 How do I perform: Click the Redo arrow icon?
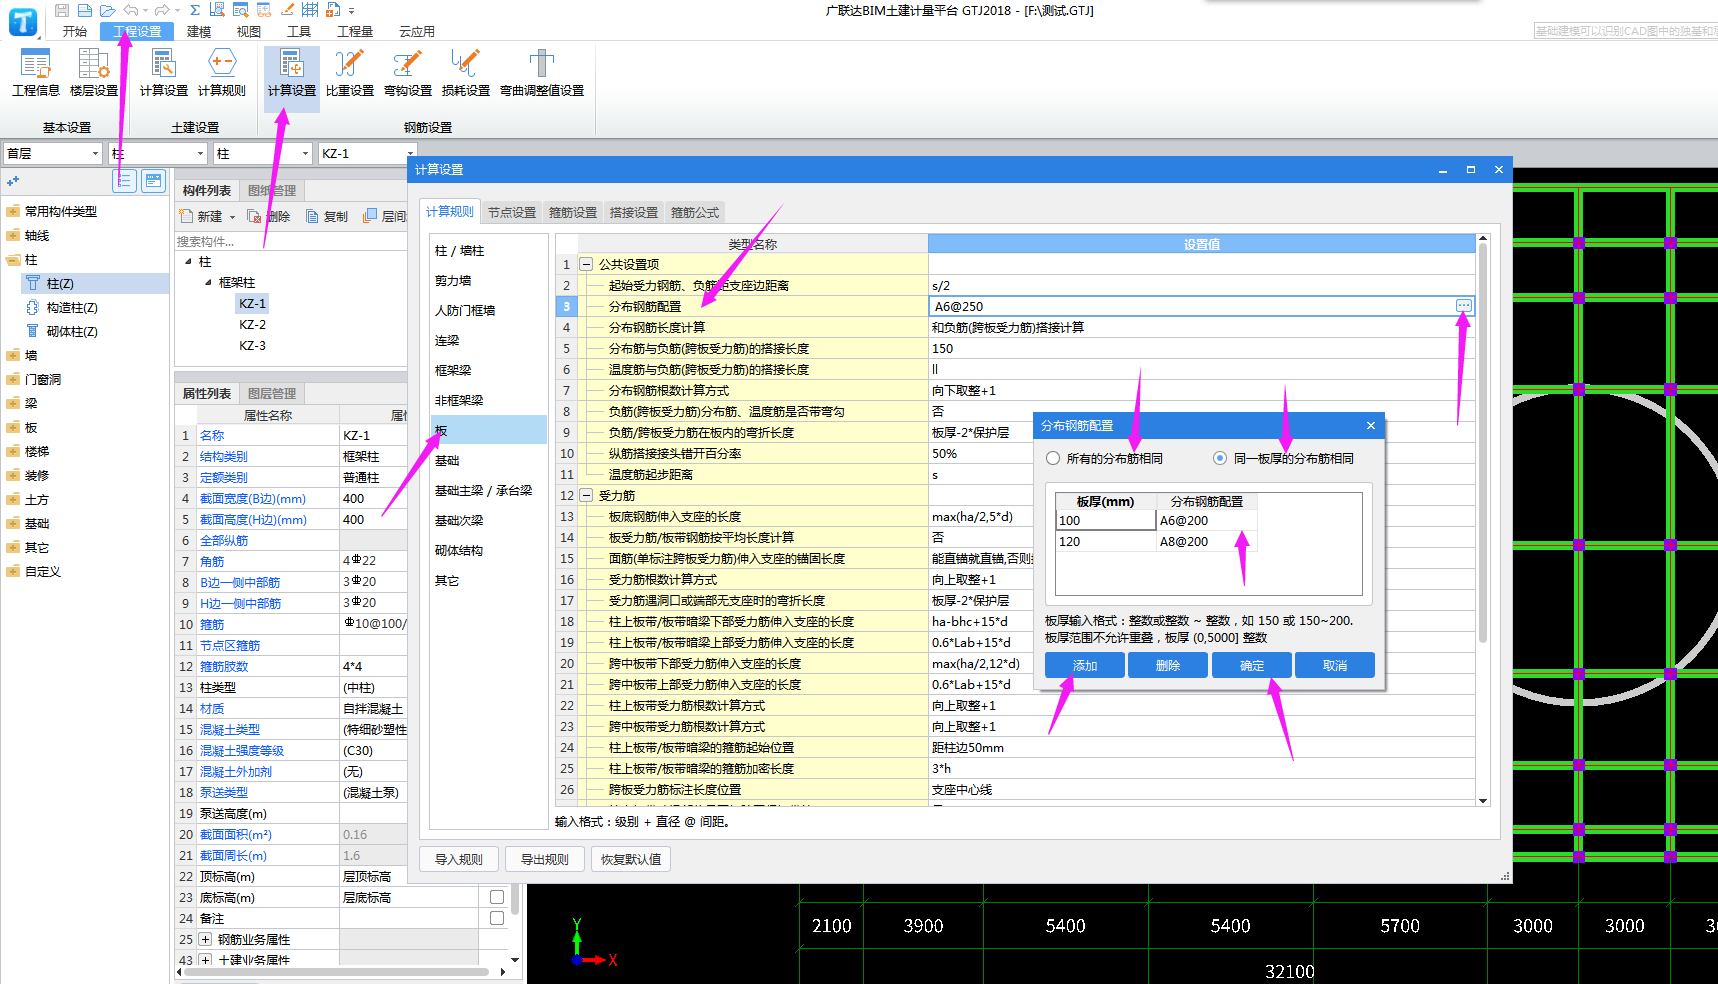tap(161, 10)
